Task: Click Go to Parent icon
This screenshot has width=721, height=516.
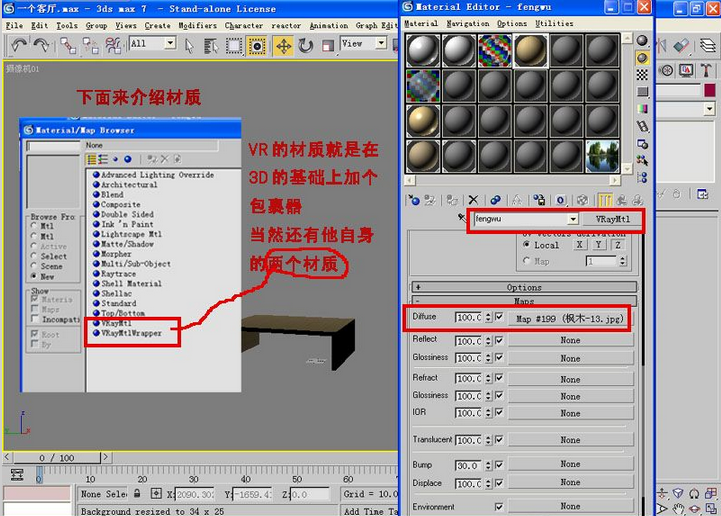Action: pyautogui.click(x=622, y=200)
